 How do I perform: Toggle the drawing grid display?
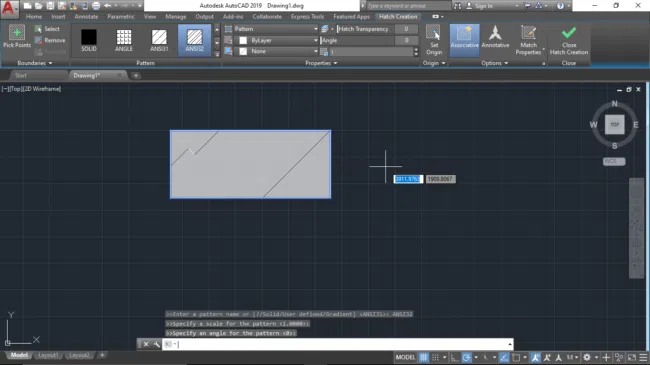pos(423,357)
